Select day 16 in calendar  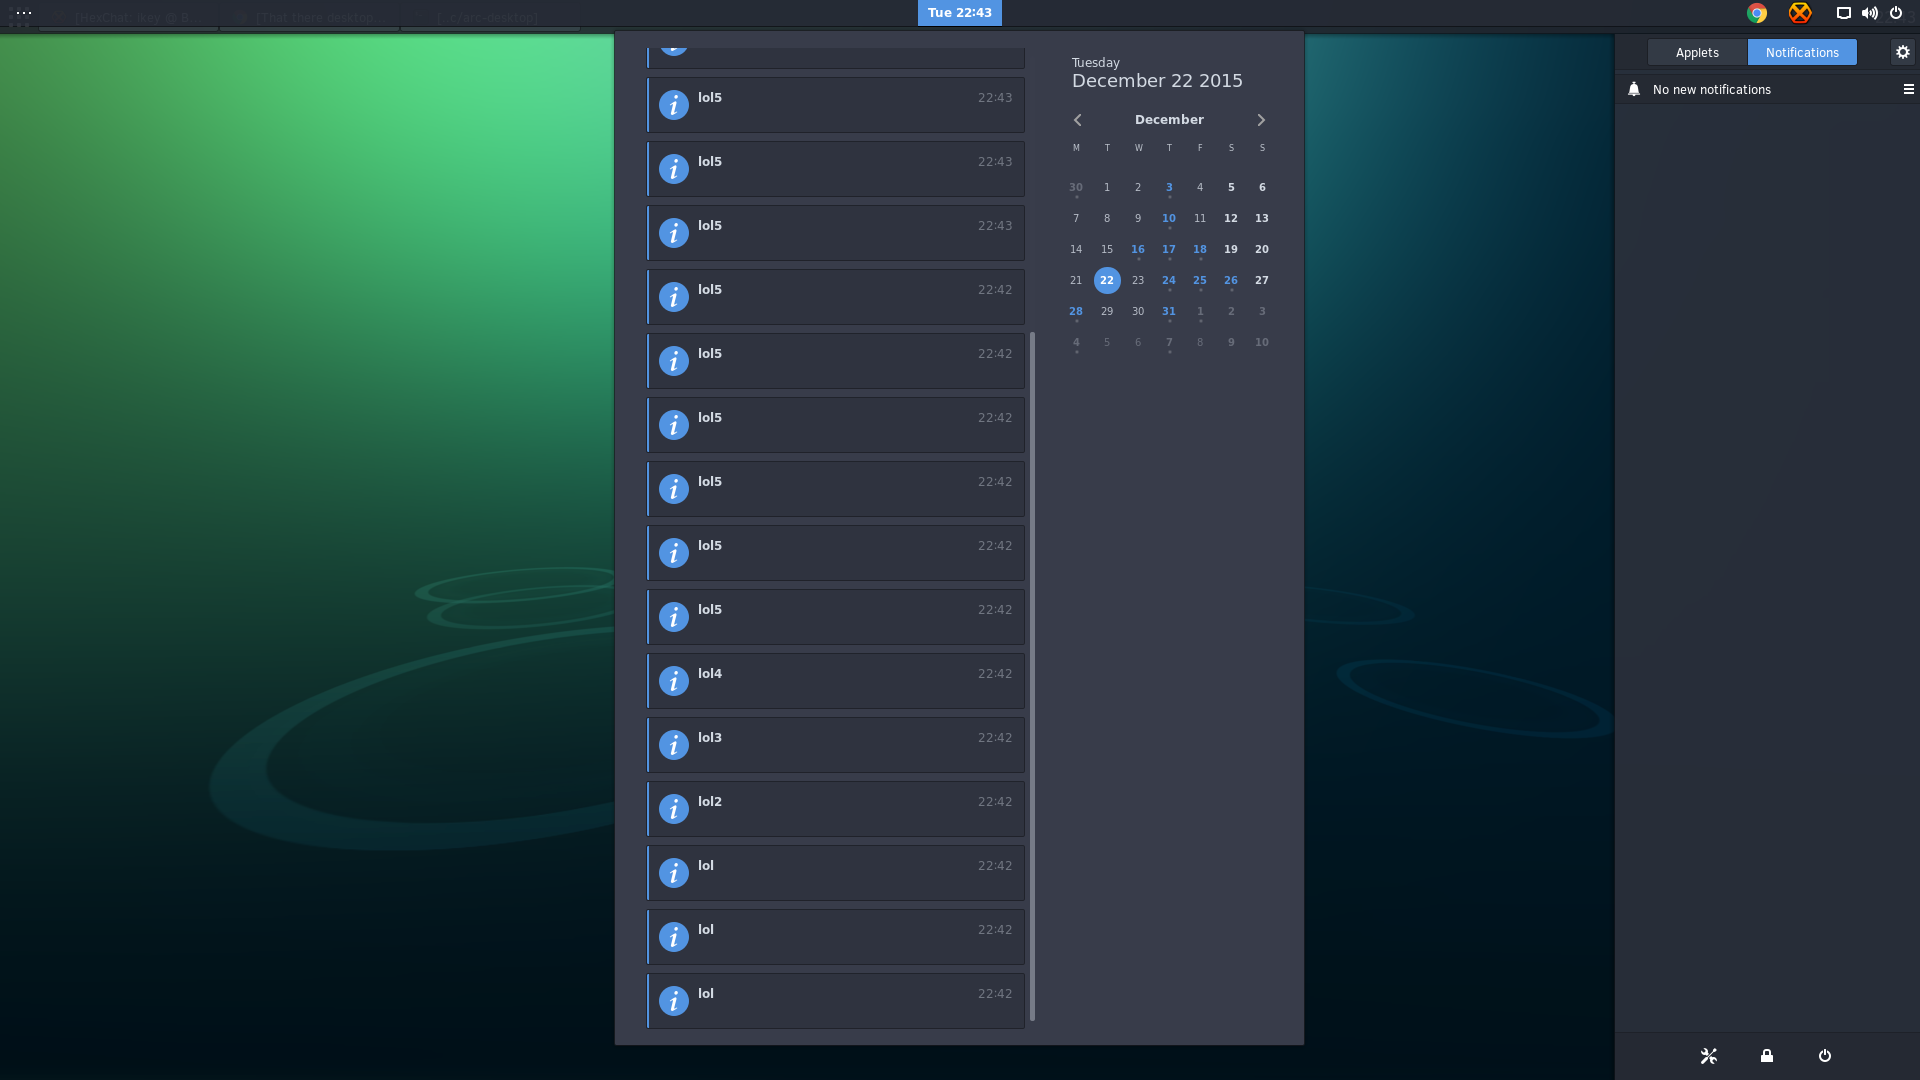pyautogui.click(x=1138, y=249)
